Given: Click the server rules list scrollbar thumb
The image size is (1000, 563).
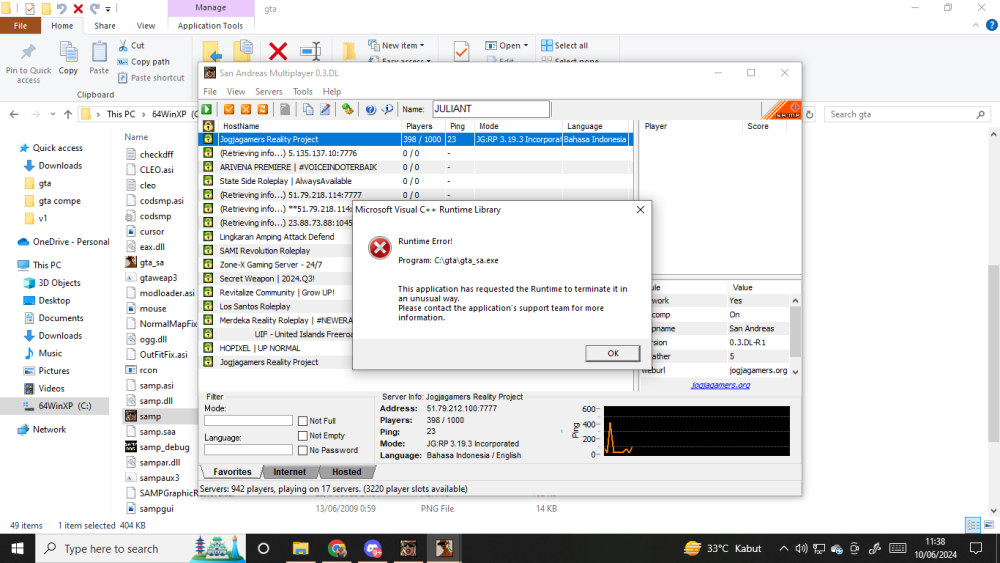Looking at the screenshot, I should click(x=795, y=332).
